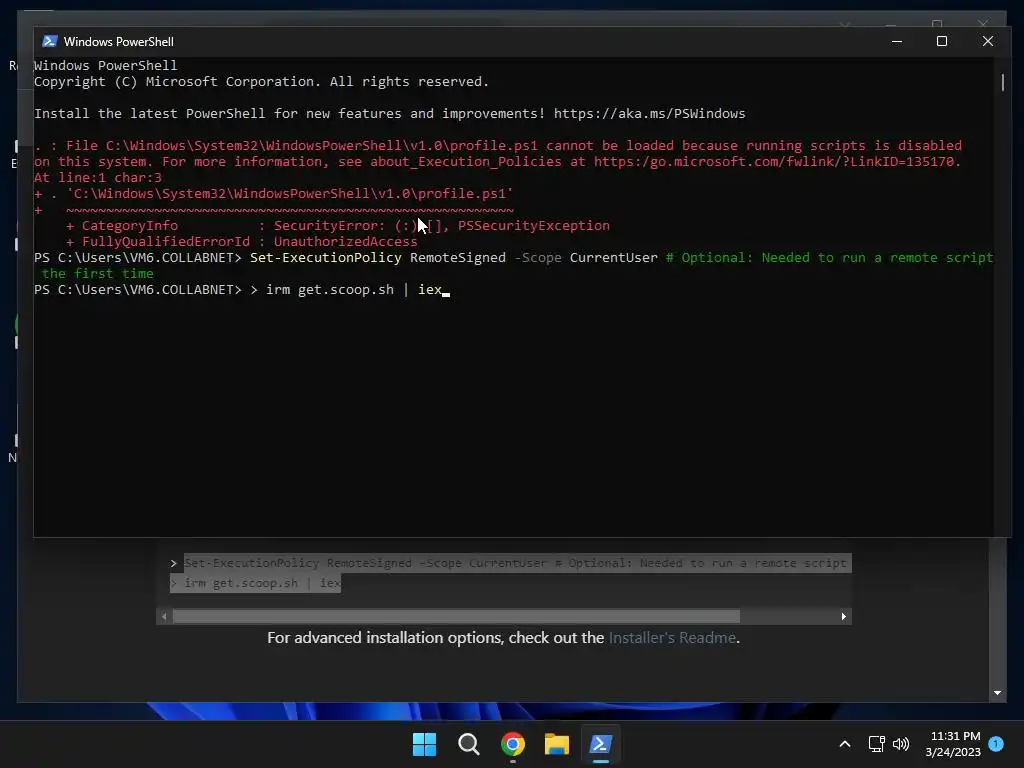Open the Windows Start menu

click(424, 744)
